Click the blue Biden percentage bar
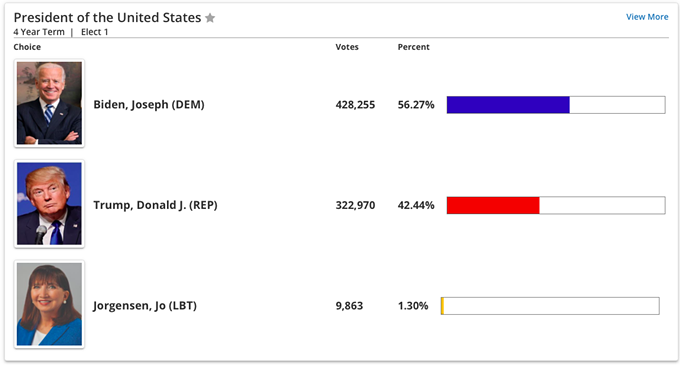The width and height of the screenshot is (680, 365). coord(508,105)
